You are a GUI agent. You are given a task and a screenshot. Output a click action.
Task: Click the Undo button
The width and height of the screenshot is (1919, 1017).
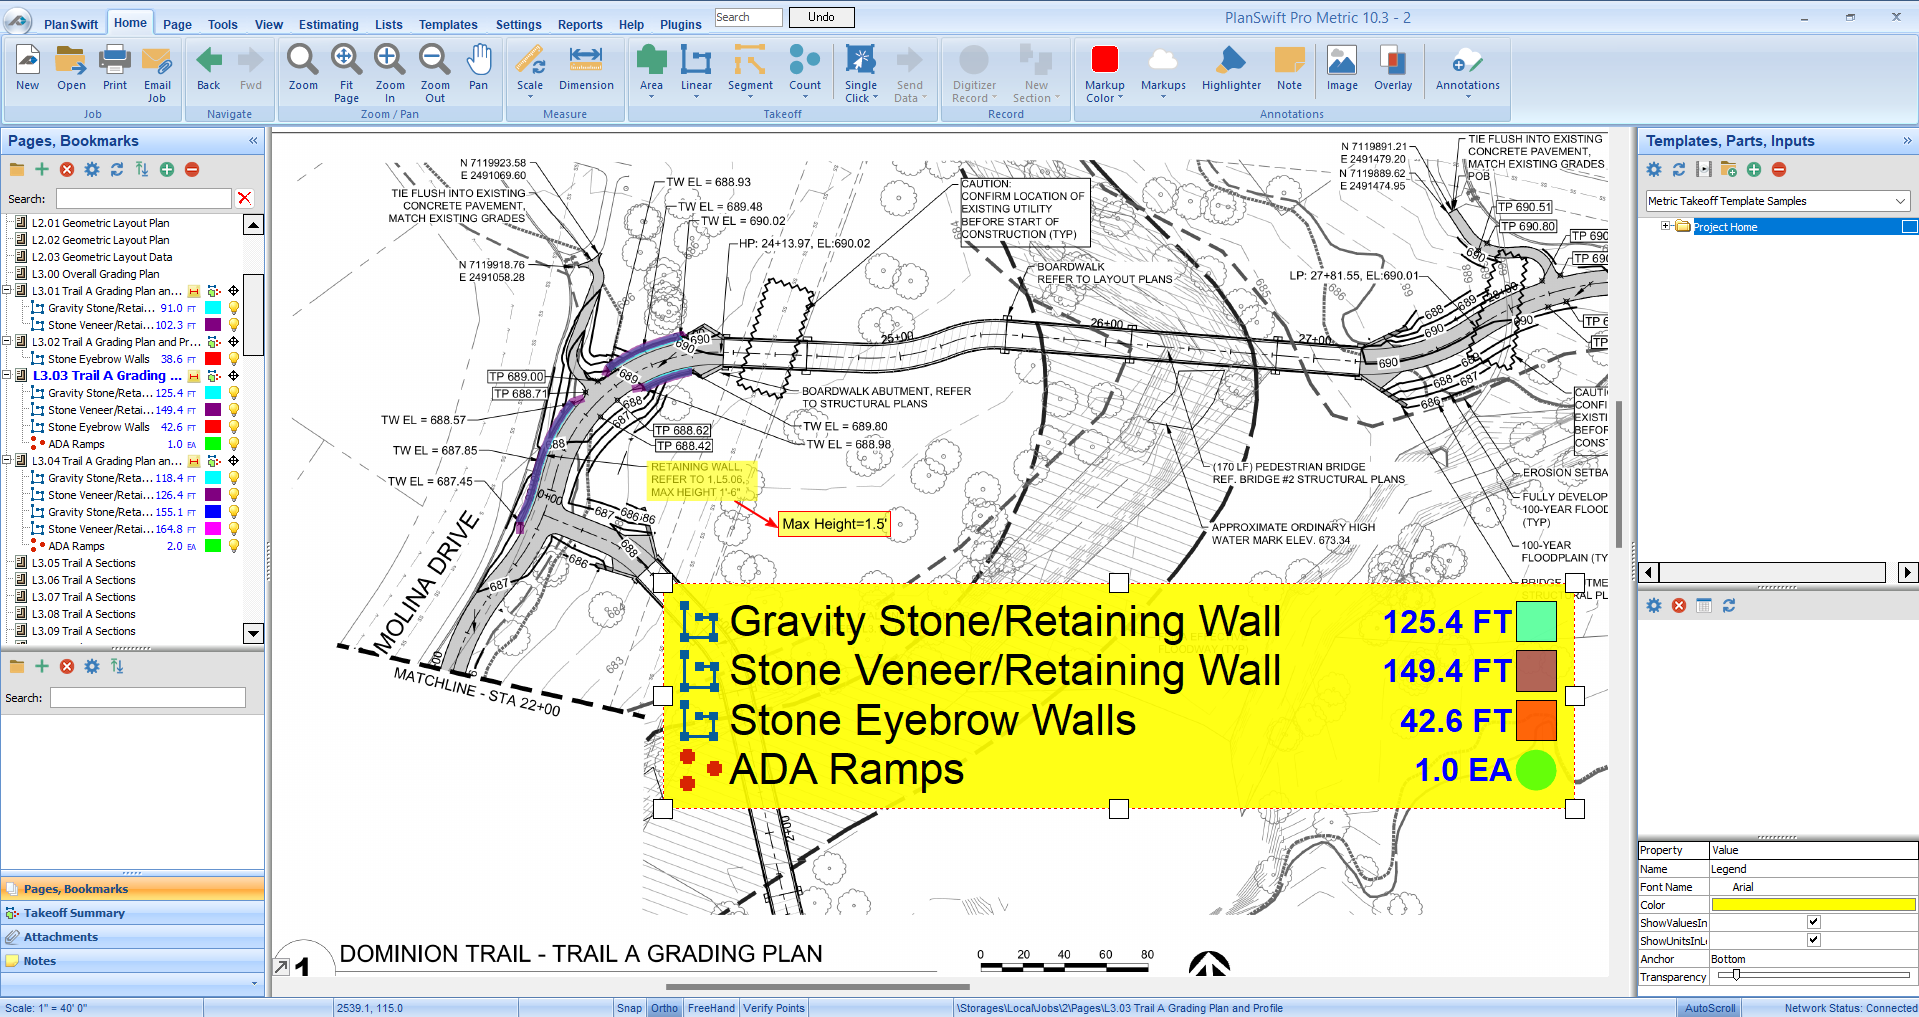tap(821, 17)
